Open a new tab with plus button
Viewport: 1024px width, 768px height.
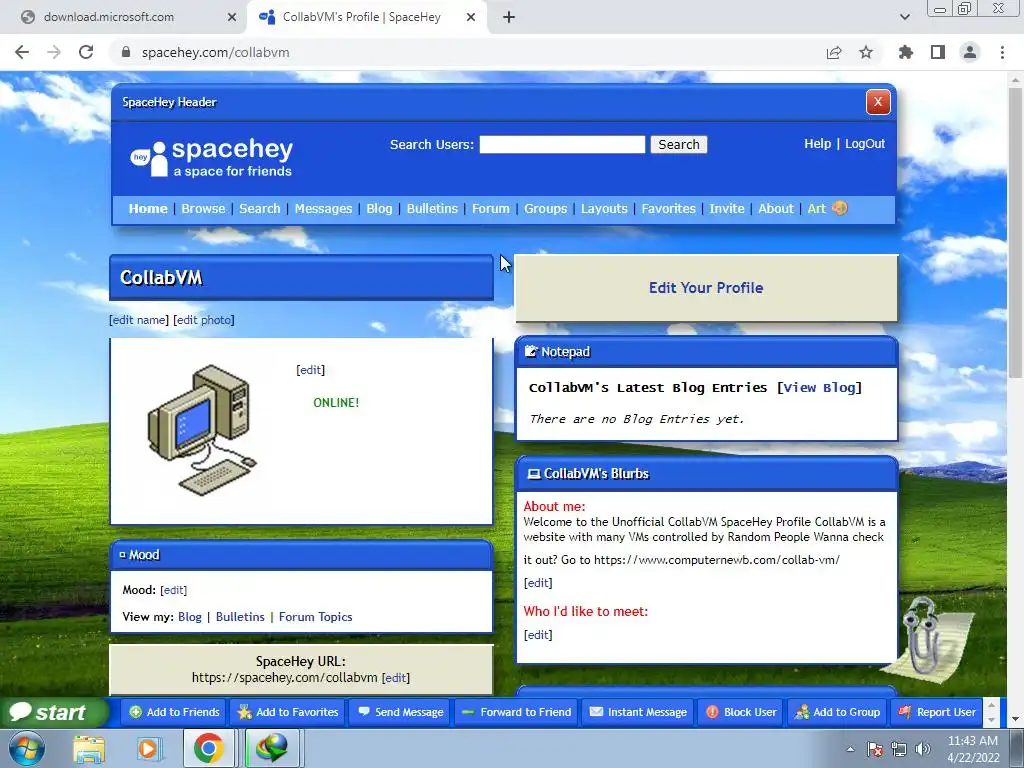[x=509, y=17]
